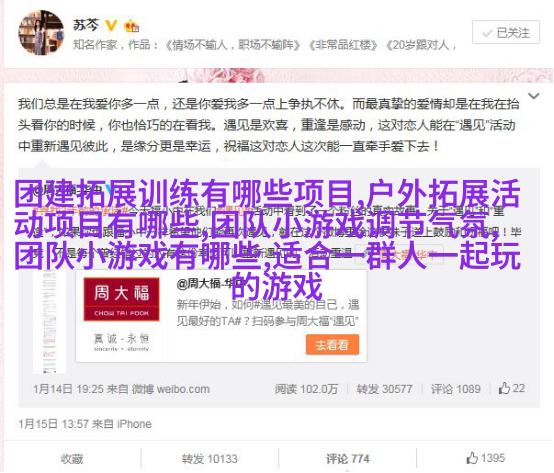Open the 1月14日 19:25 timestamp link
The height and width of the screenshot is (473, 554).
[x=67, y=389]
